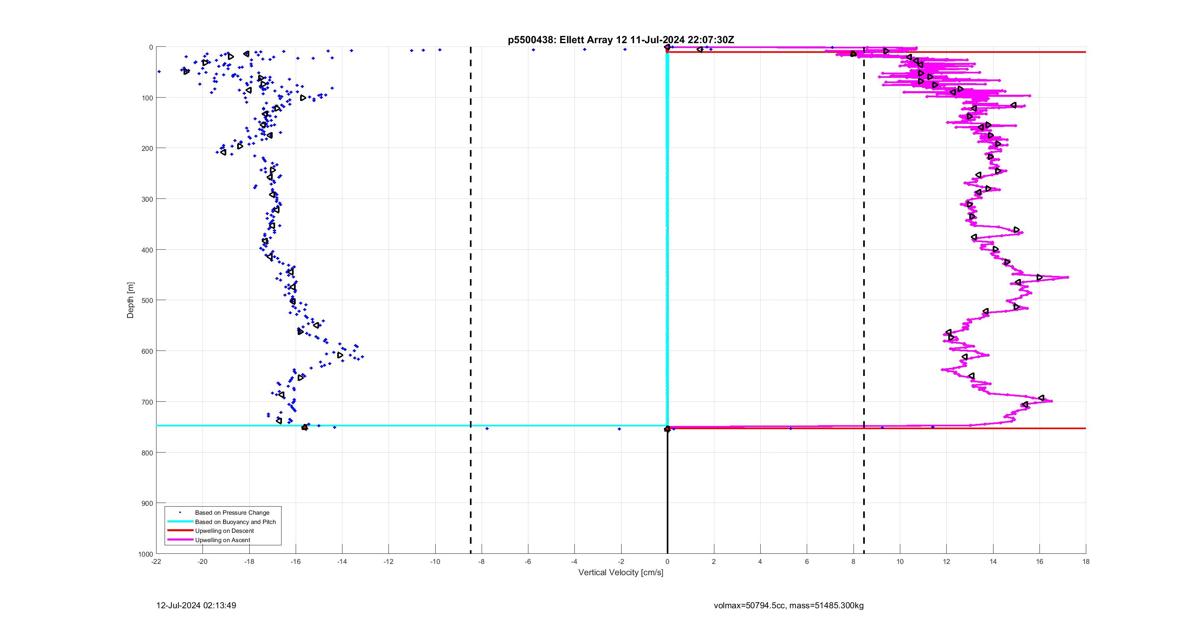This screenshot has height=622, width=1200.
Task: Select the 'Vertical Velocity [cm/s]' axis label
Action: coord(621,573)
